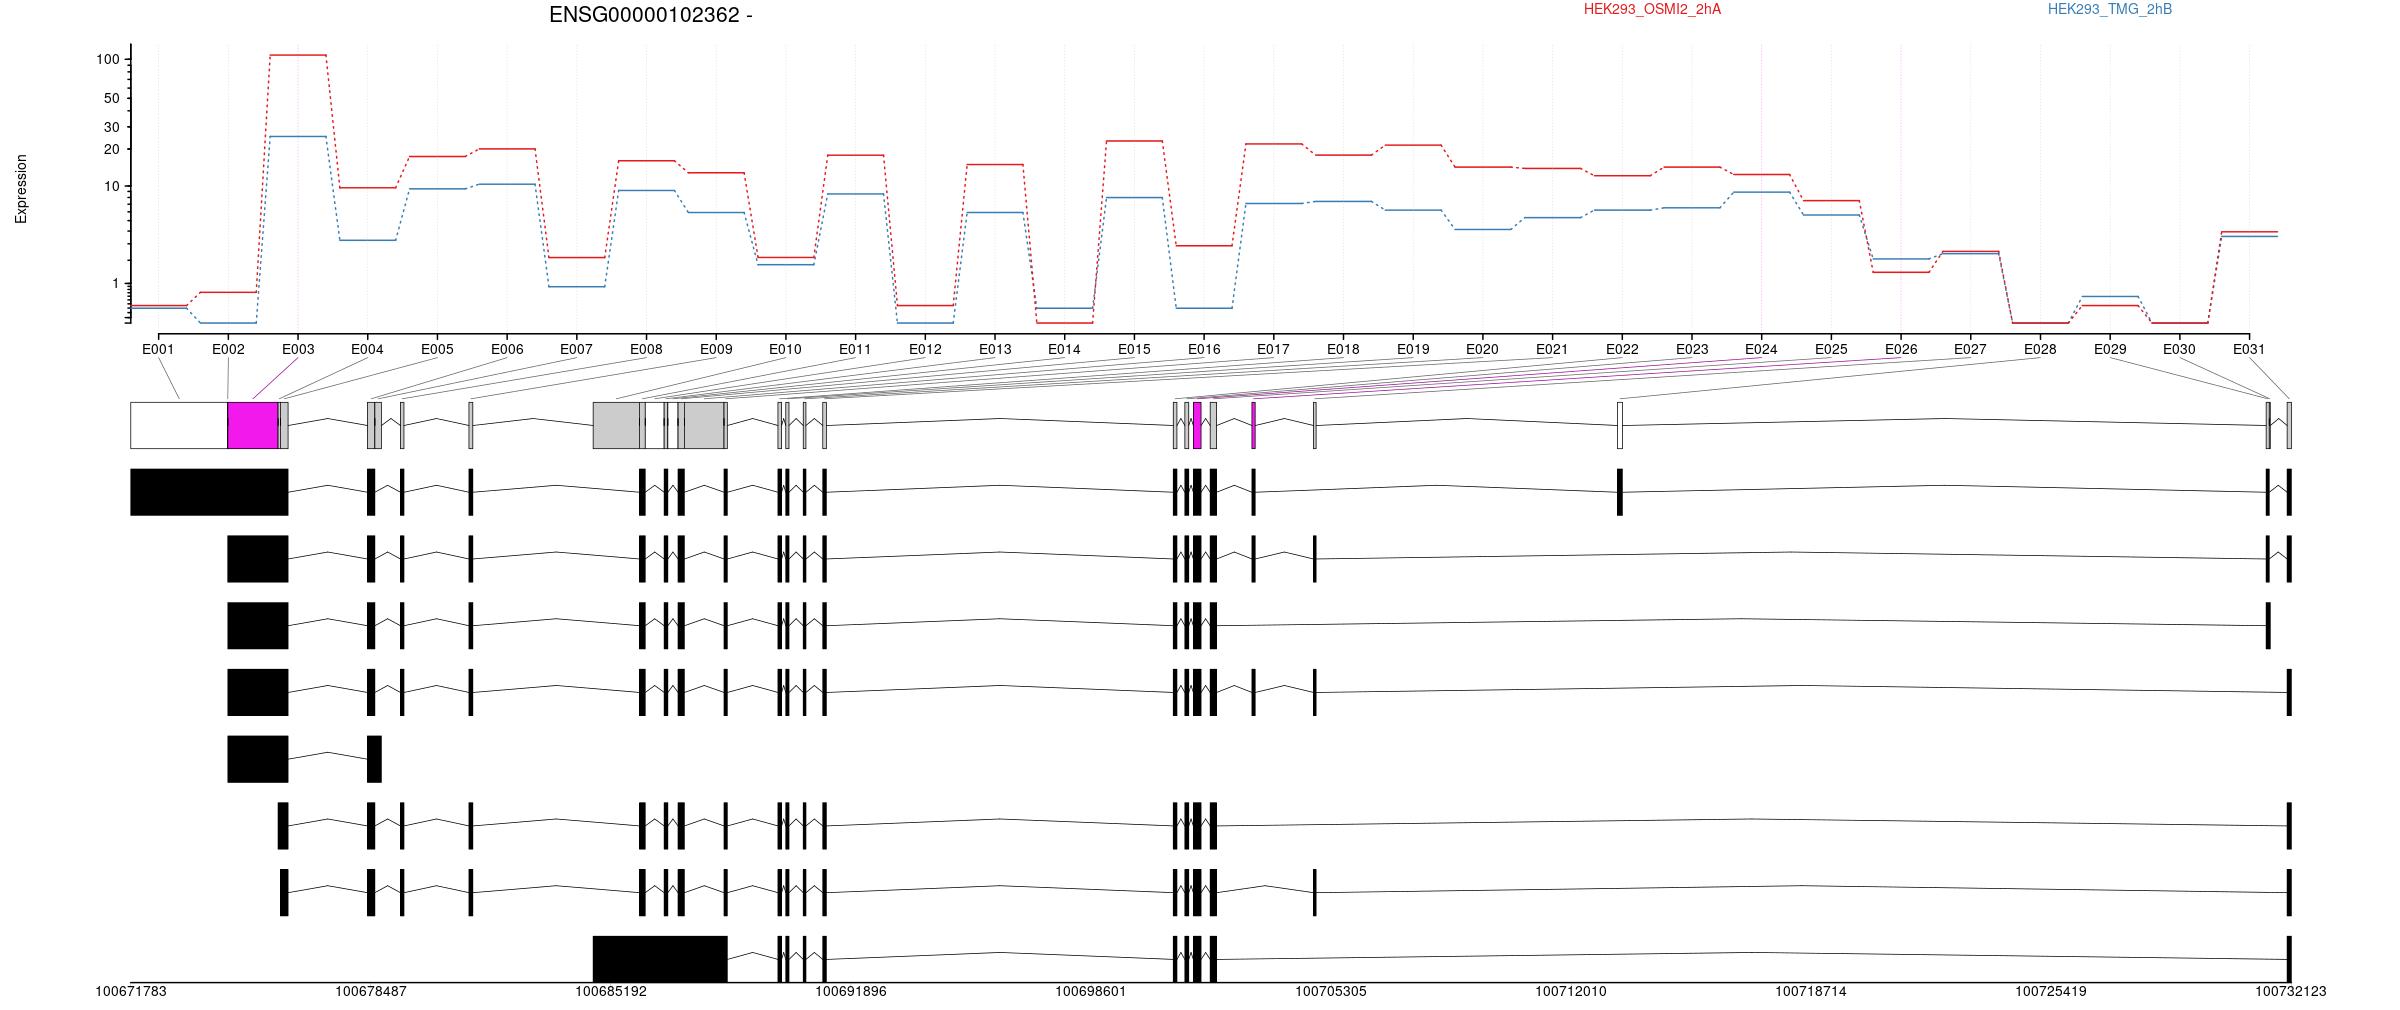Click exon label E019
Screen dimensions: 2400x1010
pos(1413,349)
